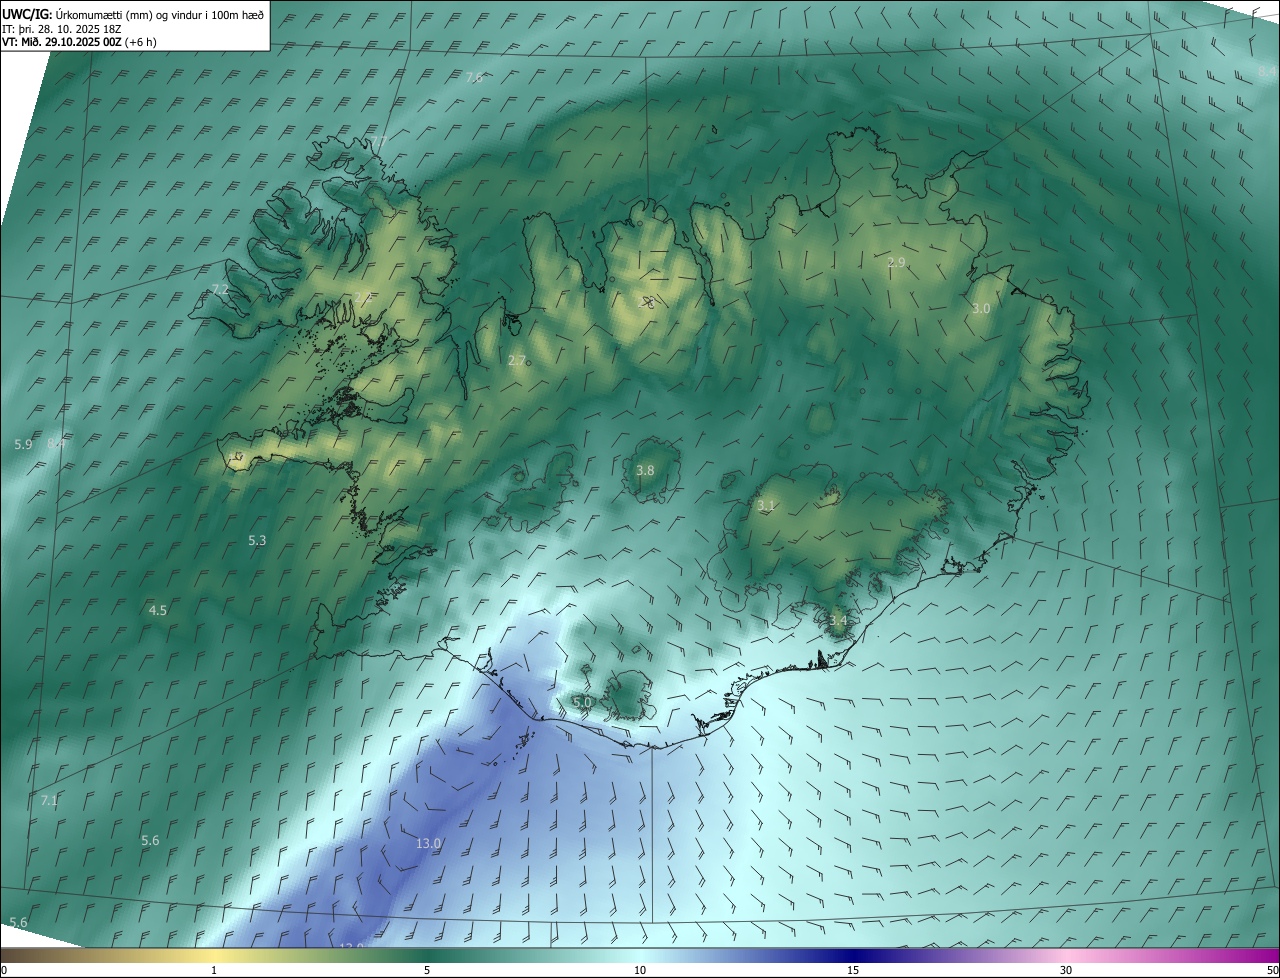The image size is (1280, 978).
Task: Pick the 3.4 value label
Action: tap(838, 620)
